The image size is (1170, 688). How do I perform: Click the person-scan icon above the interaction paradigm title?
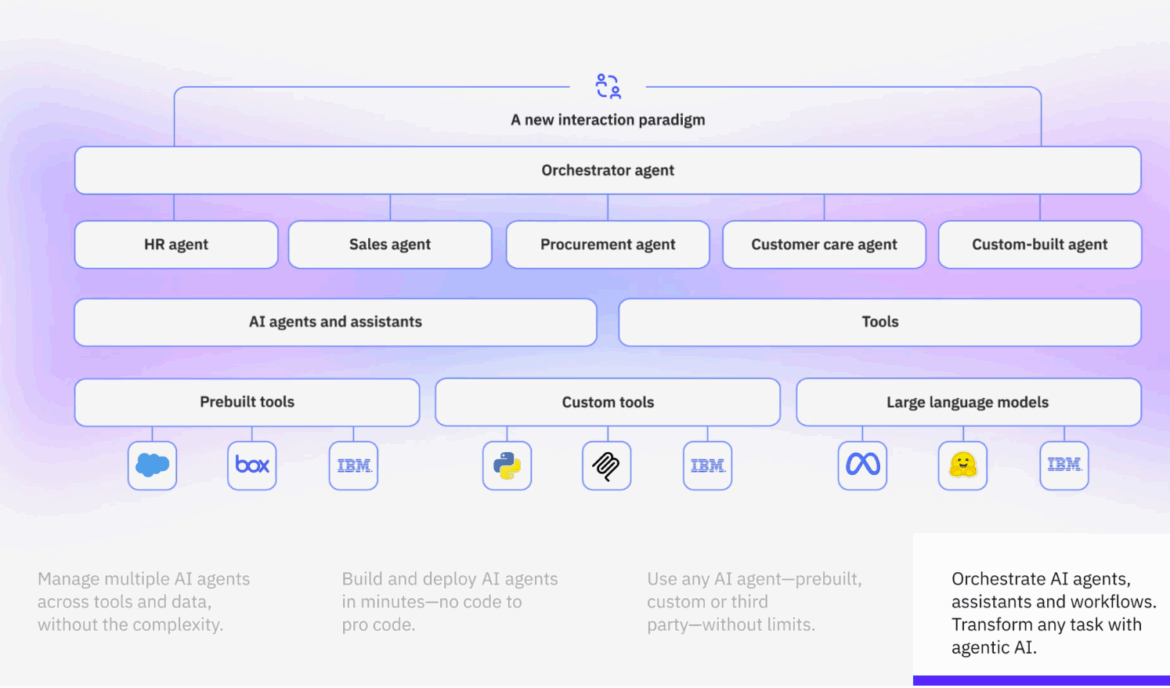[608, 86]
